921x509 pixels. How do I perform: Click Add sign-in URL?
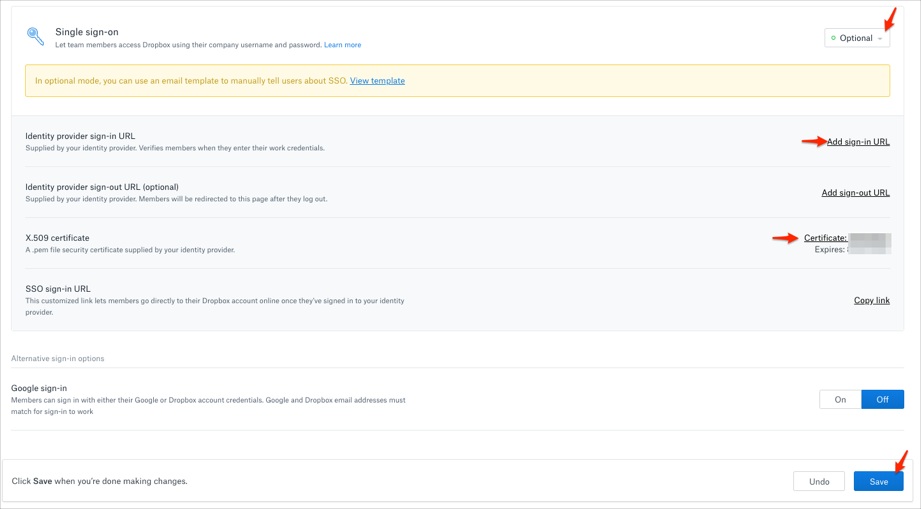[x=858, y=142]
